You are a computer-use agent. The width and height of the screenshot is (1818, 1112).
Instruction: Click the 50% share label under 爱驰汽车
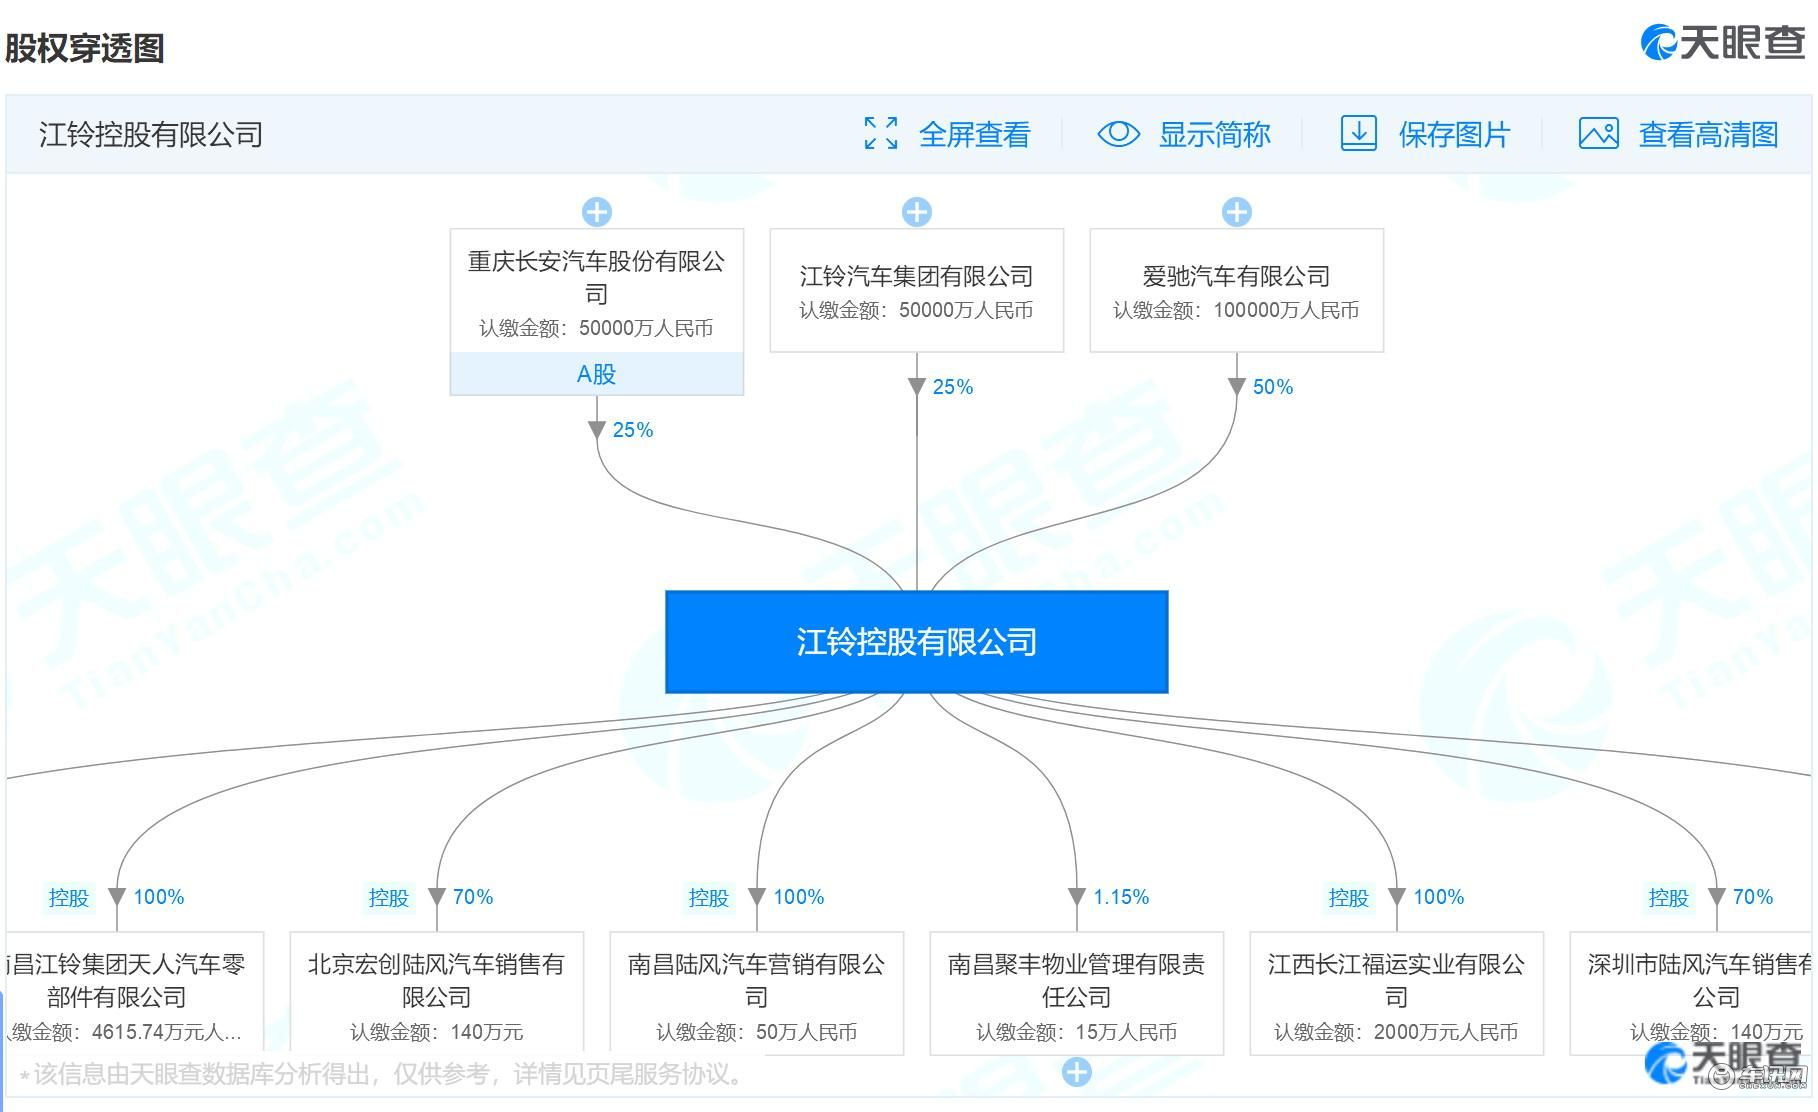(1273, 387)
